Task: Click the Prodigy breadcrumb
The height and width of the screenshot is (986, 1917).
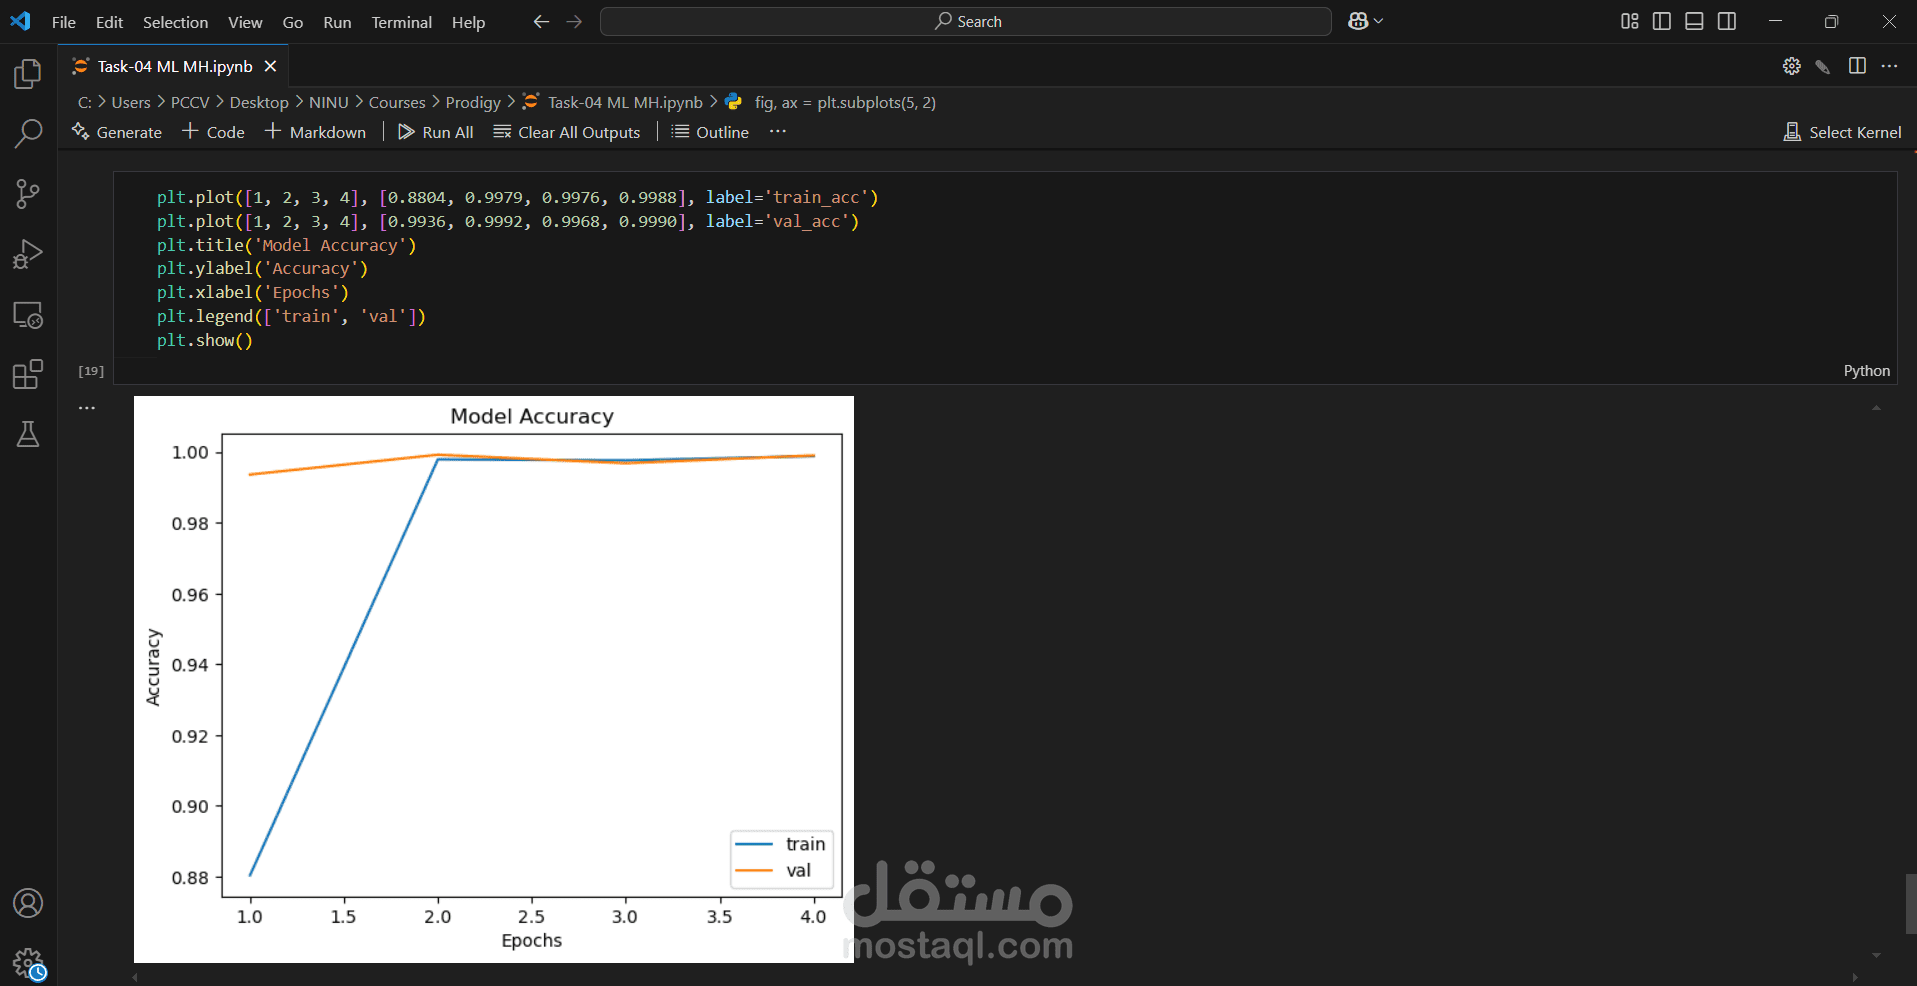Action: [x=473, y=102]
